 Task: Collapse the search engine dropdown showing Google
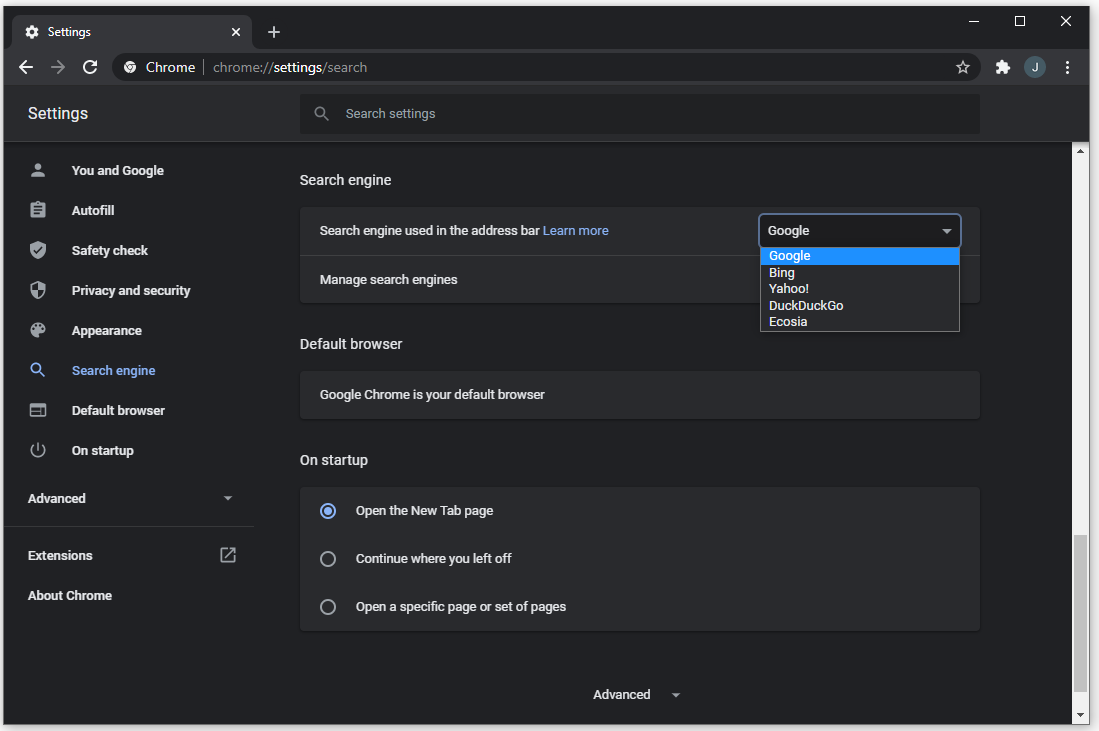(x=859, y=231)
